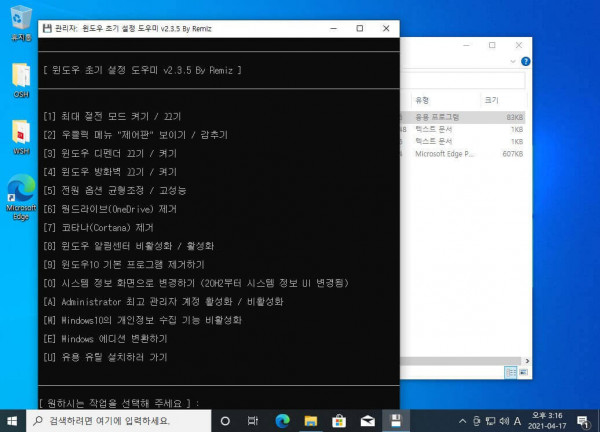This screenshot has height=432, width=600.
Task: Minimize the console window
Action: click(x=334, y=28)
